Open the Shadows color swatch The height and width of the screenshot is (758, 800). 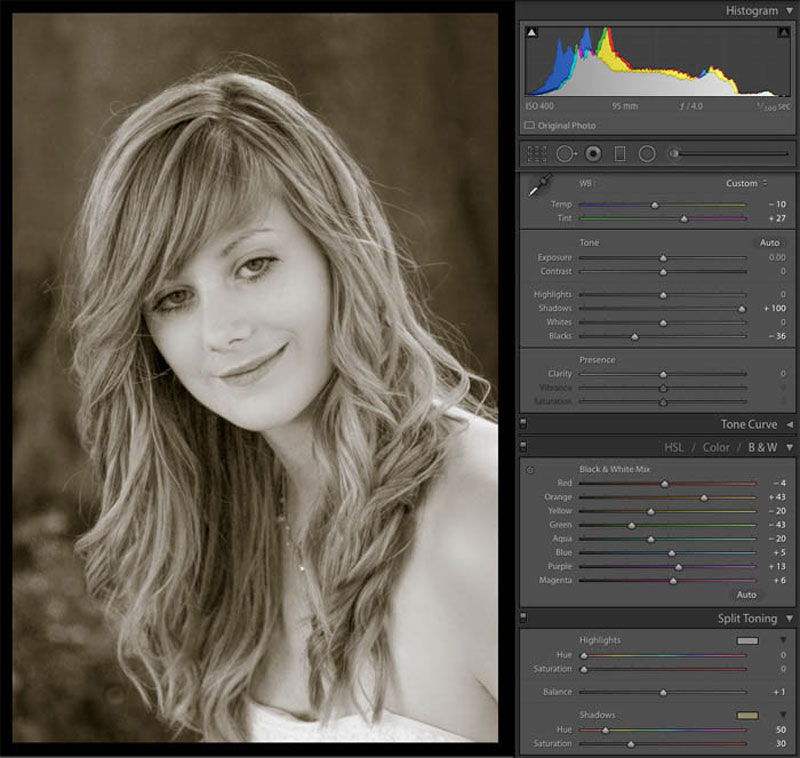[x=747, y=716]
